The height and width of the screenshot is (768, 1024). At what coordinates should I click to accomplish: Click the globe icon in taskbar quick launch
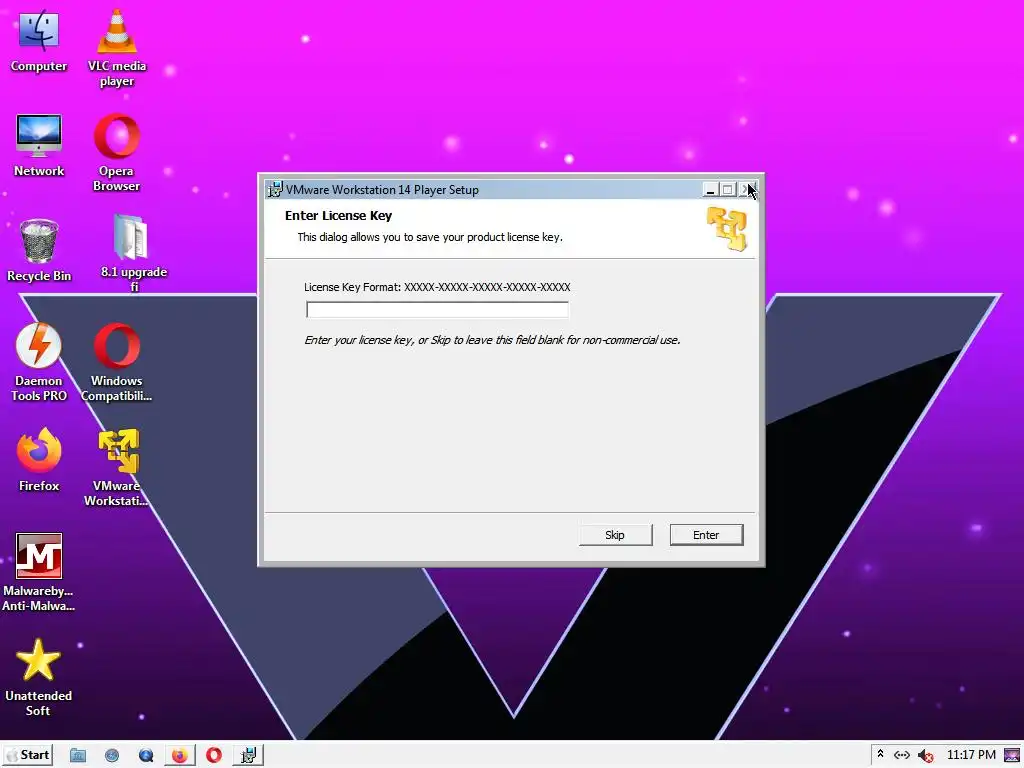[112, 756]
